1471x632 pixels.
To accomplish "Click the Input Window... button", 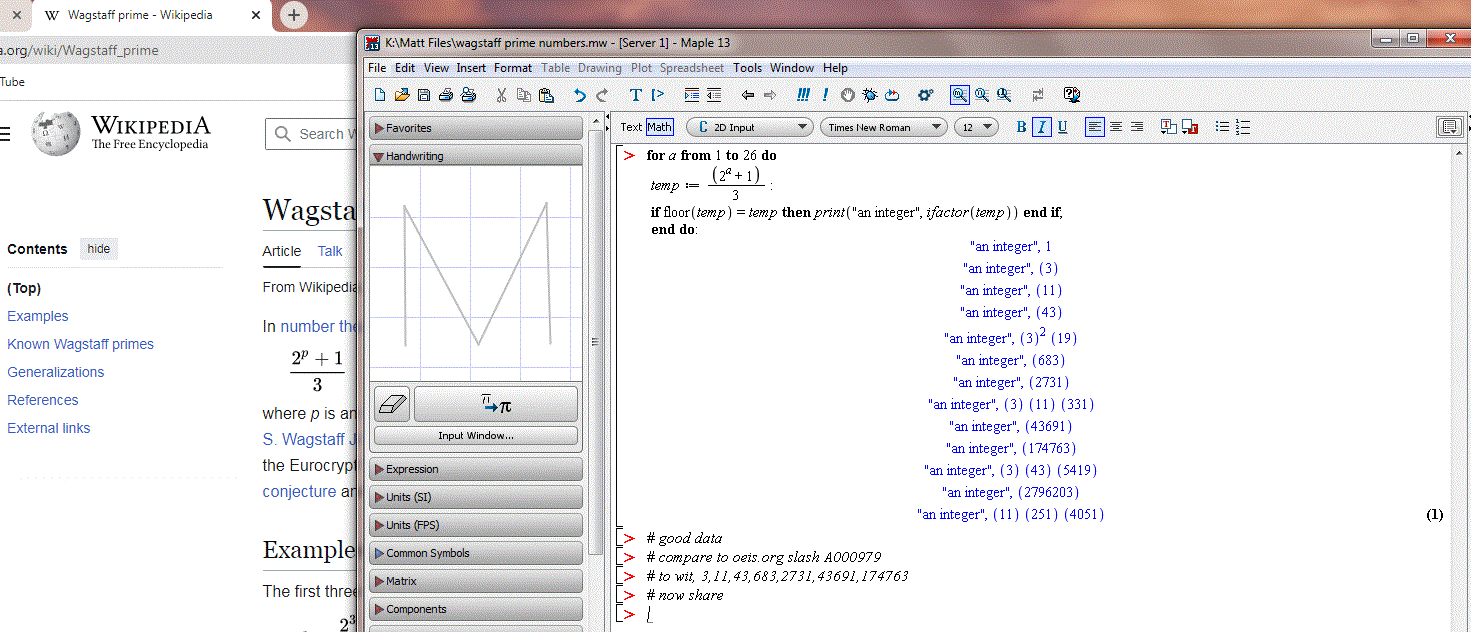I will (x=476, y=436).
